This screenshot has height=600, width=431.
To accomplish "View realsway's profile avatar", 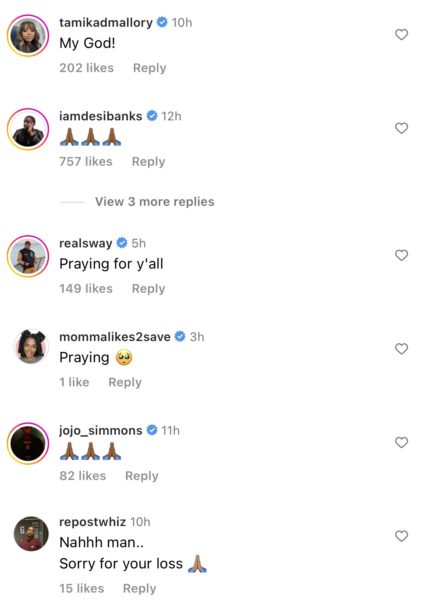I will 28,256.
